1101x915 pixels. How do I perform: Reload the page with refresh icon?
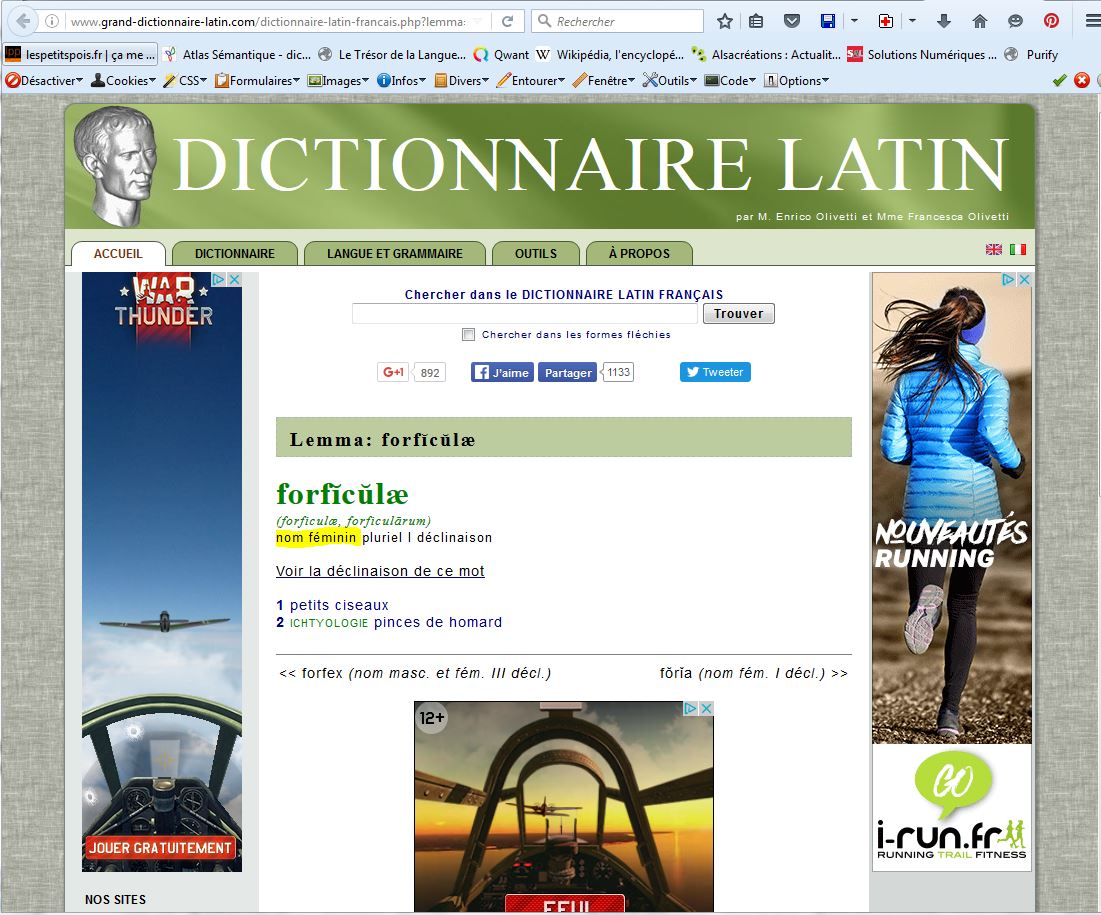tap(508, 21)
